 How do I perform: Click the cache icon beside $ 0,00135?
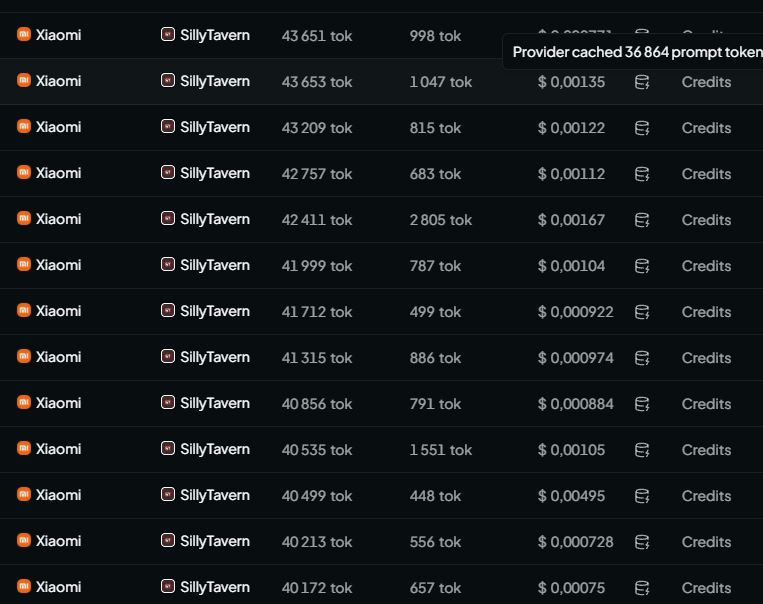coord(642,82)
